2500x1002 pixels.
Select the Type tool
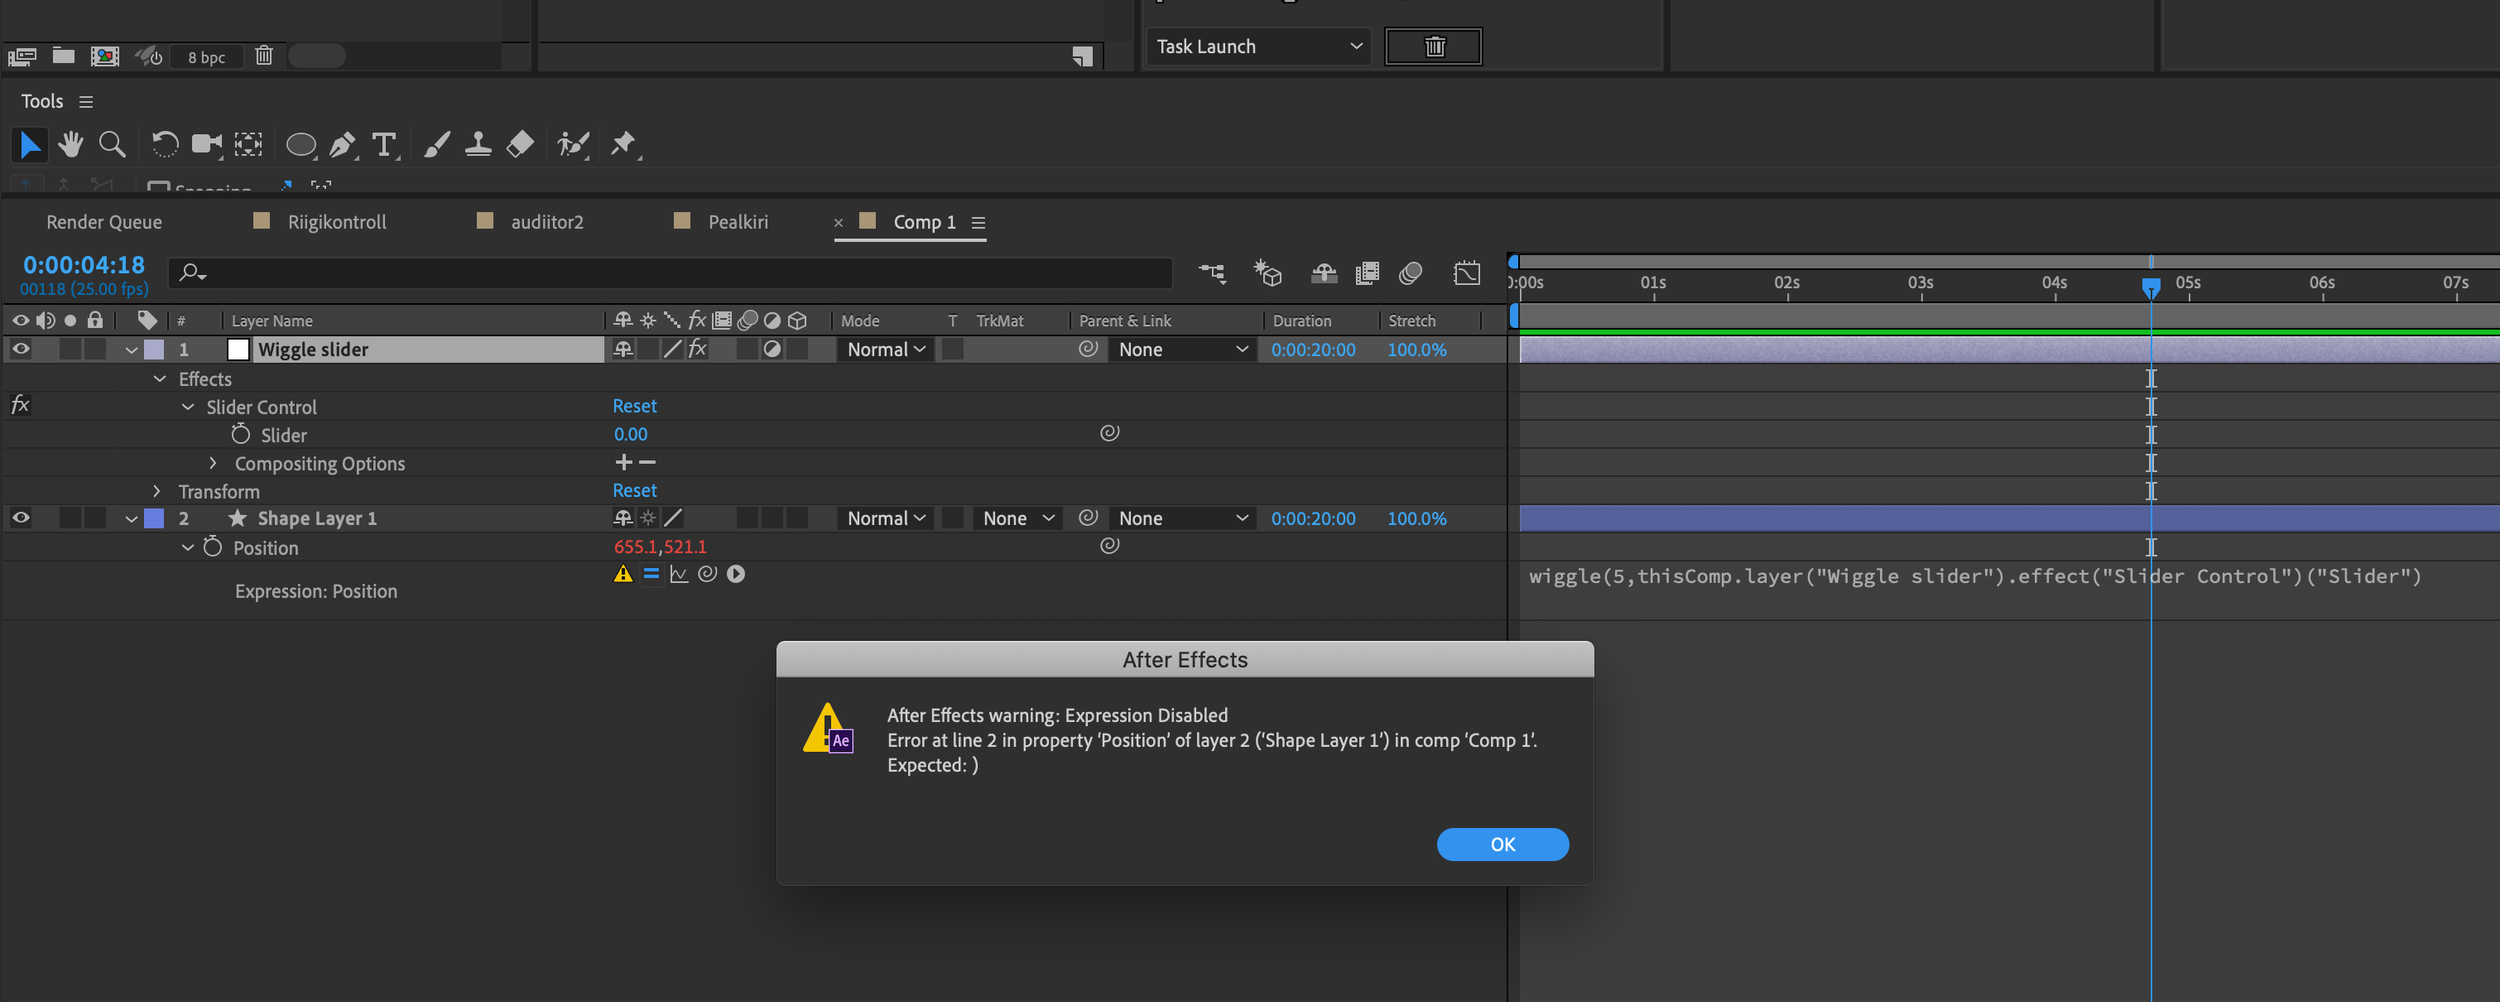click(x=385, y=145)
